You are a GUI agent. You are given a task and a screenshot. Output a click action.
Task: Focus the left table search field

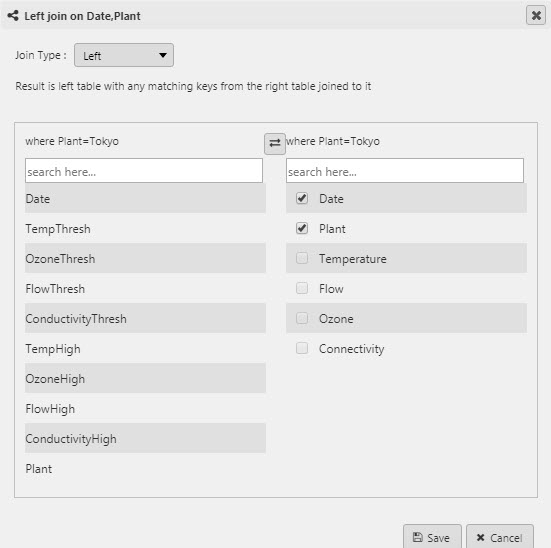pyautogui.click(x=144, y=171)
